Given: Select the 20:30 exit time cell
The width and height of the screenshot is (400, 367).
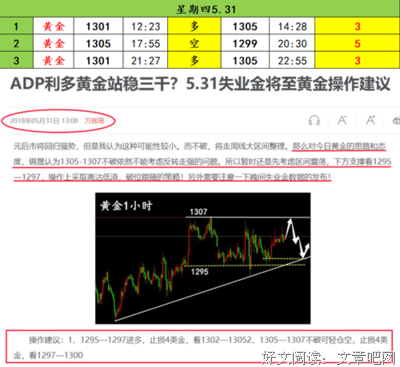Looking at the screenshot, I should click(x=292, y=44).
